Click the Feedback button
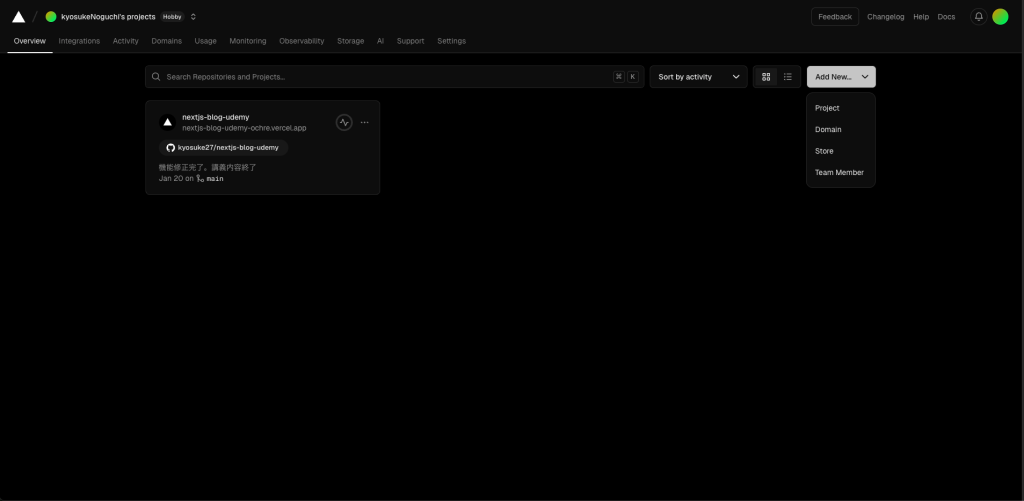The image size is (1024, 501). 834,17
